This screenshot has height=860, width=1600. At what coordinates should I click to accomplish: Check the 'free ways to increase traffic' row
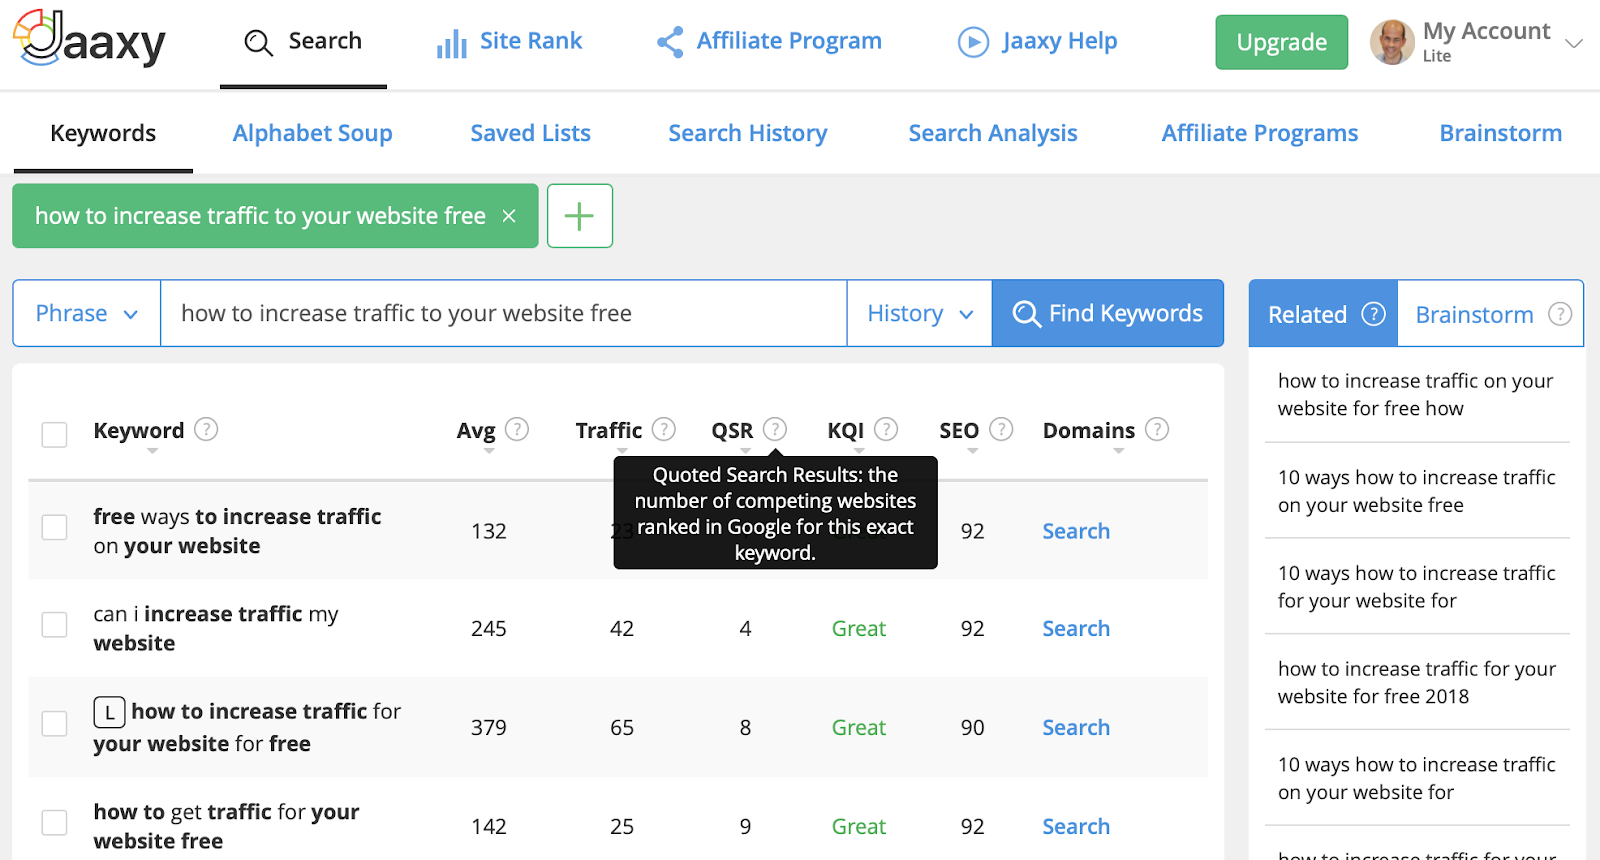(x=54, y=527)
